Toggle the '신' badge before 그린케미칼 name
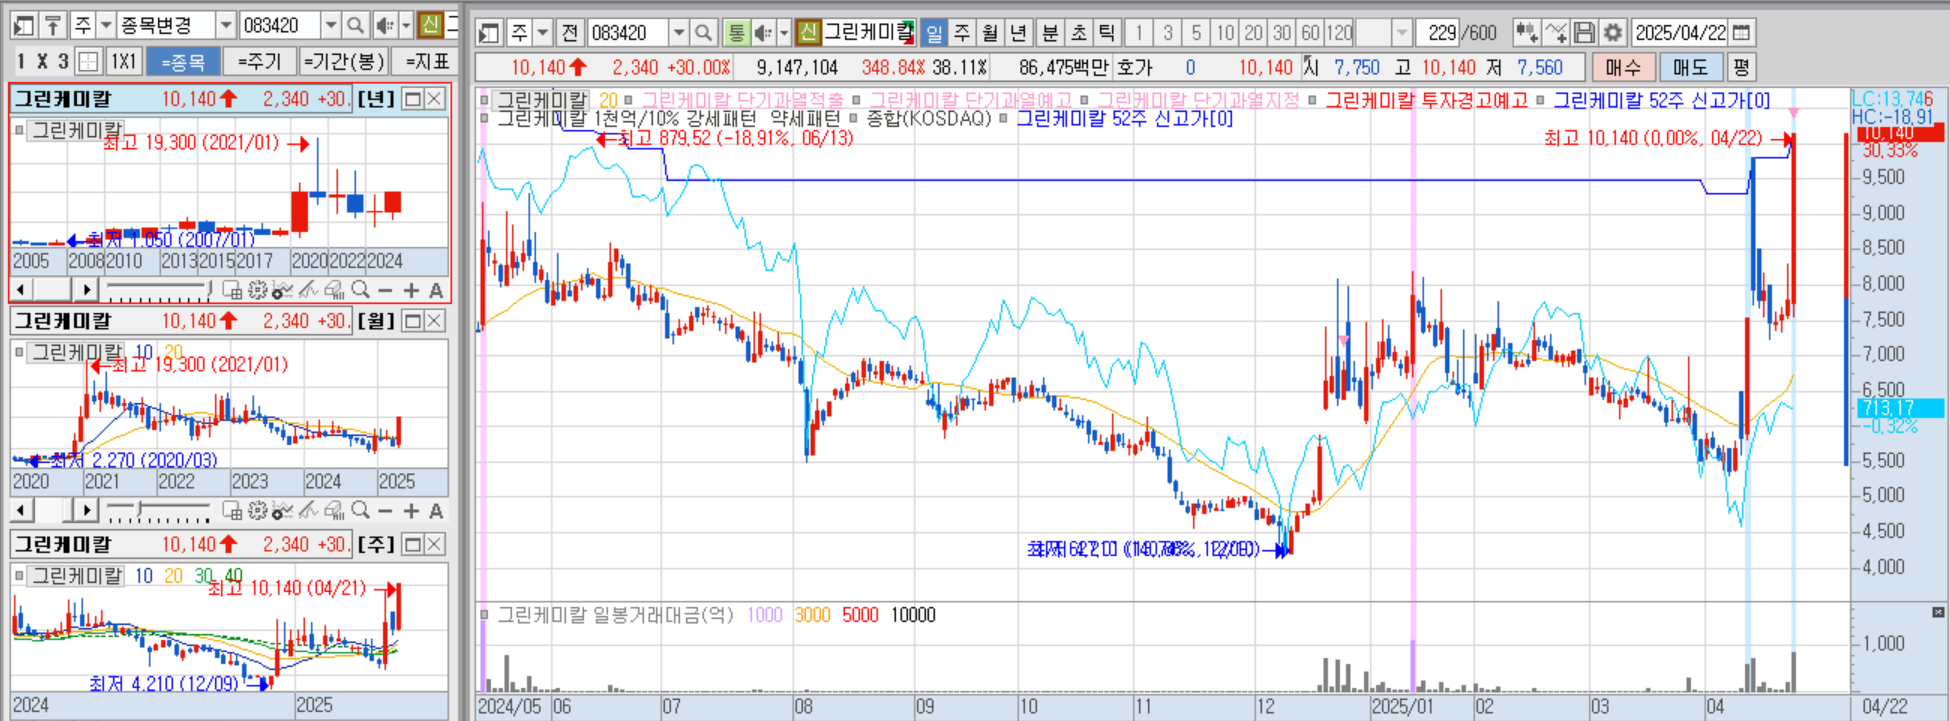Image resolution: width=1950 pixels, height=721 pixels. pyautogui.click(x=808, y=33)
